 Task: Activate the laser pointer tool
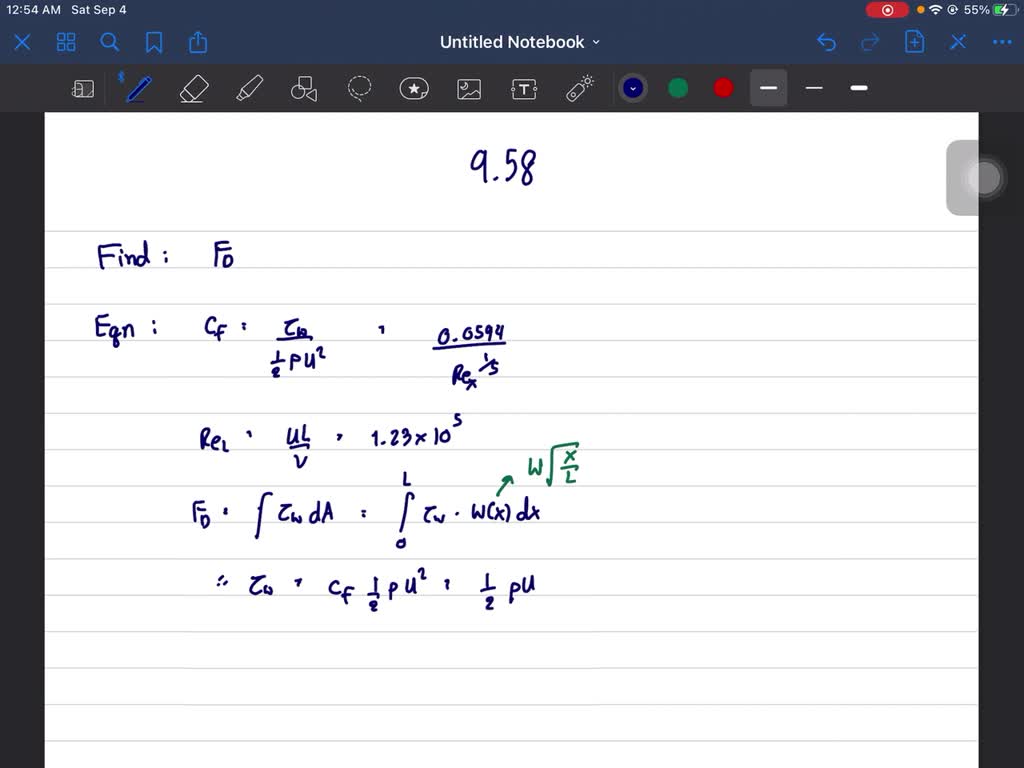[x=579, y=88]
